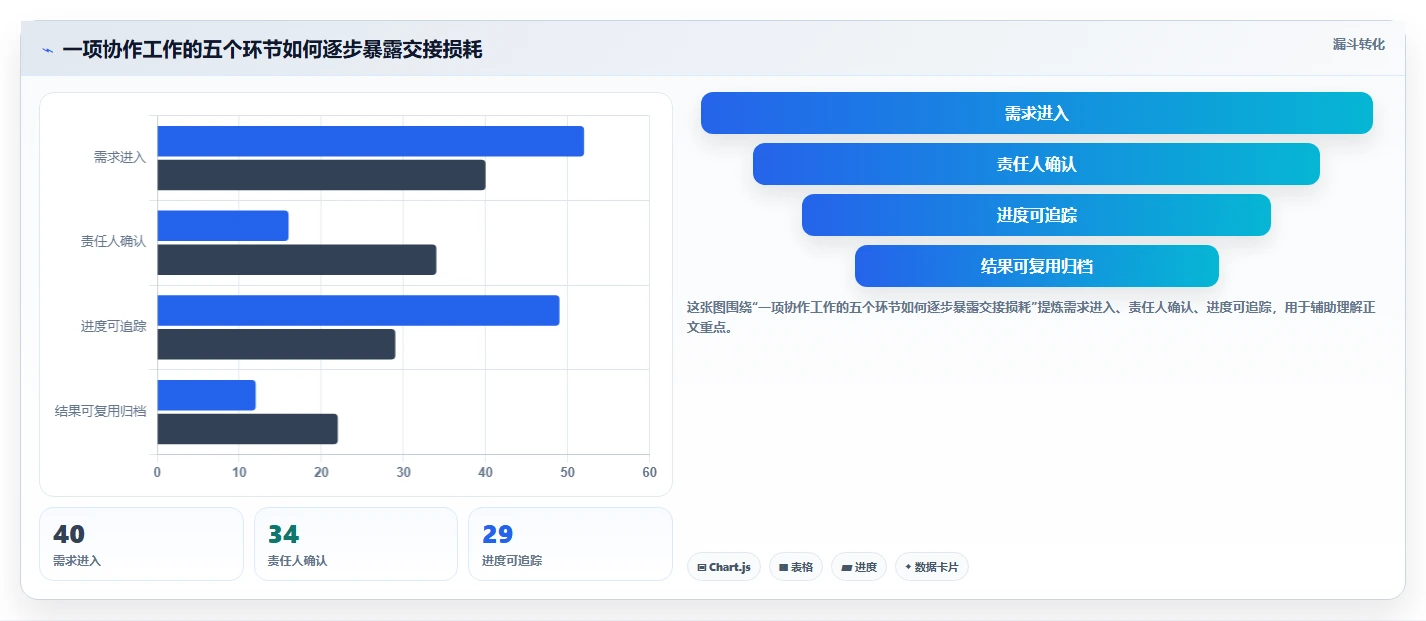Select the 结果可复用归档 funnel stage
Image resolution: width=1426 pixels, height=621 pixels.
1037,266
